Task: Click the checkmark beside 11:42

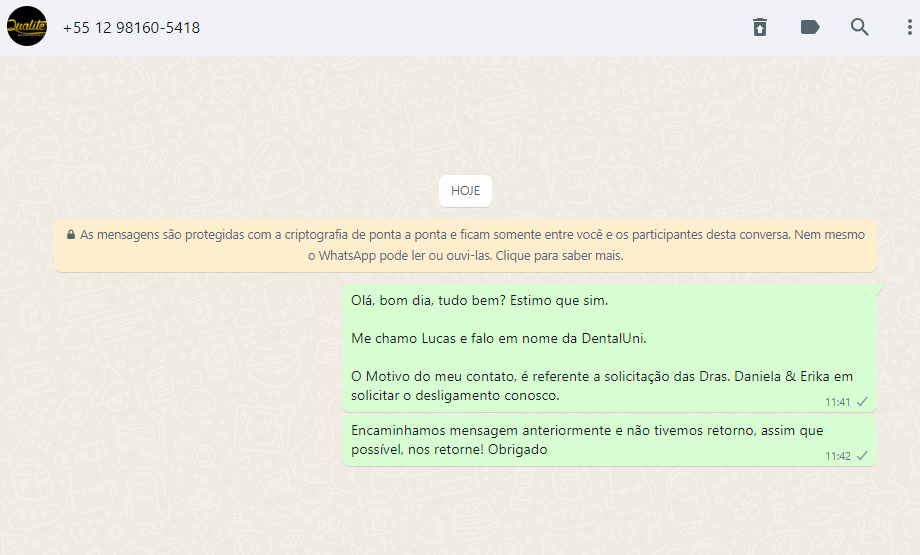Action: [x=862, y=456]
